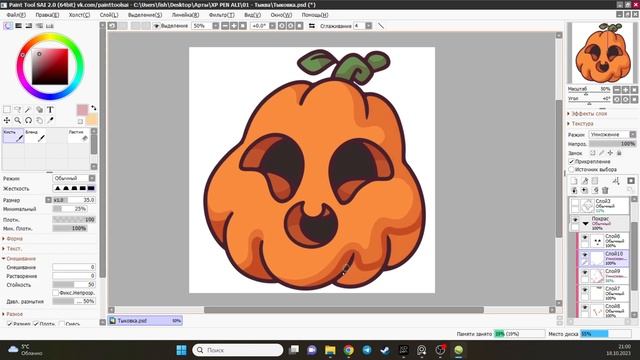Adjust the brush Размер size slider
The width and height of the screenshot is (640, 360).
click(x=74, y=200)
